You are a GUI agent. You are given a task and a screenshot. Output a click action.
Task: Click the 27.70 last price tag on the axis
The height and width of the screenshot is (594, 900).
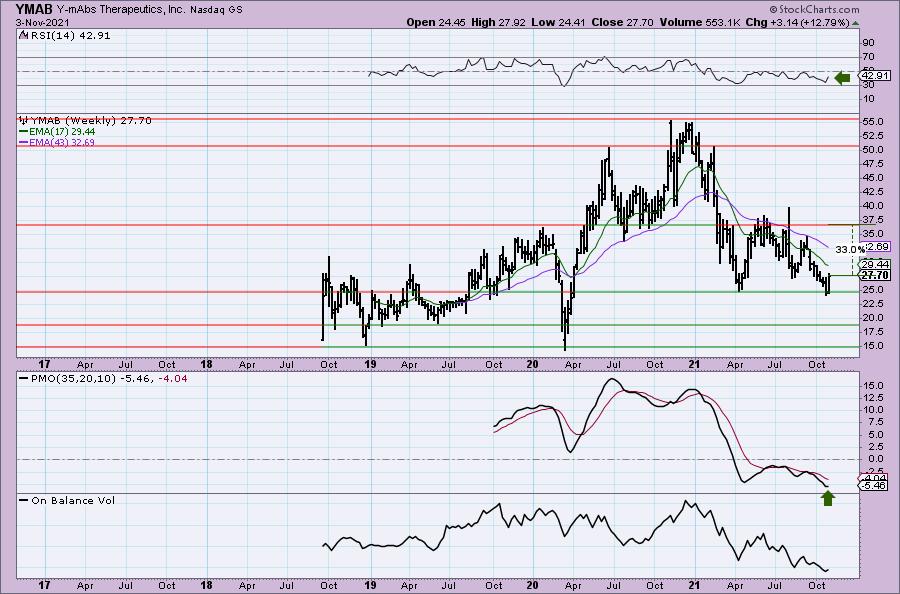(875, 275)
